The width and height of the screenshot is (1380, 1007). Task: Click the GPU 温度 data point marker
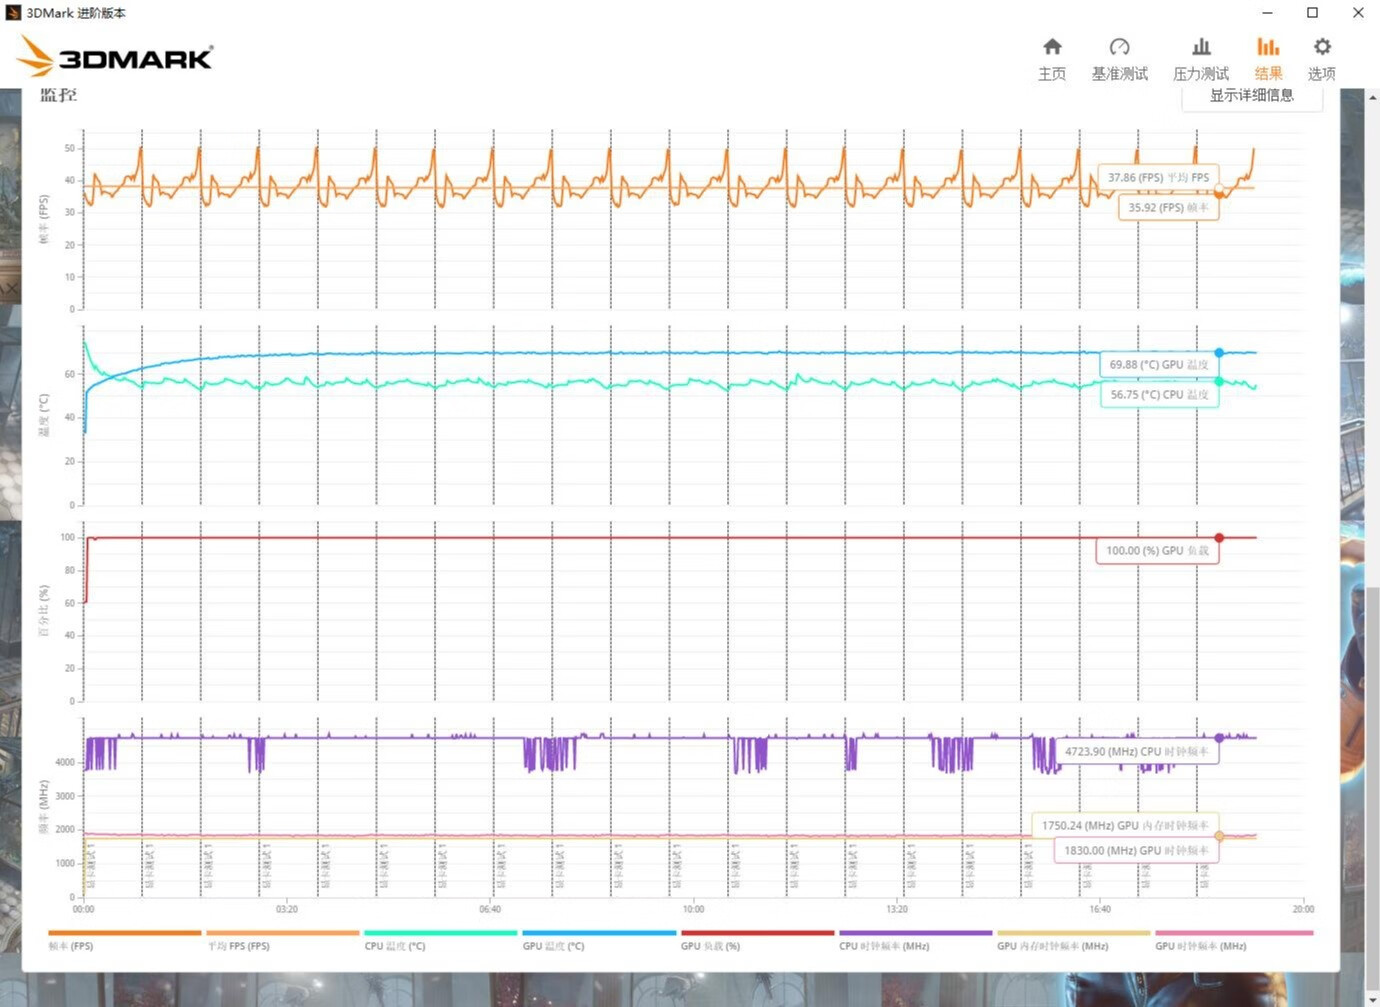click(x=1219, y=353)
